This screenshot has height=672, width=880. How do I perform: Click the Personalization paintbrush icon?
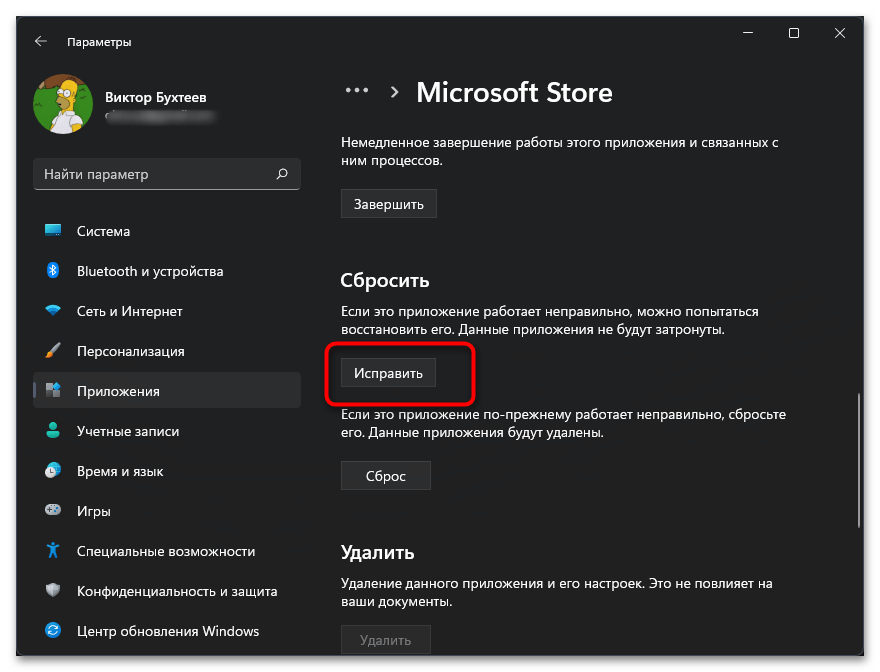(54, 351)
